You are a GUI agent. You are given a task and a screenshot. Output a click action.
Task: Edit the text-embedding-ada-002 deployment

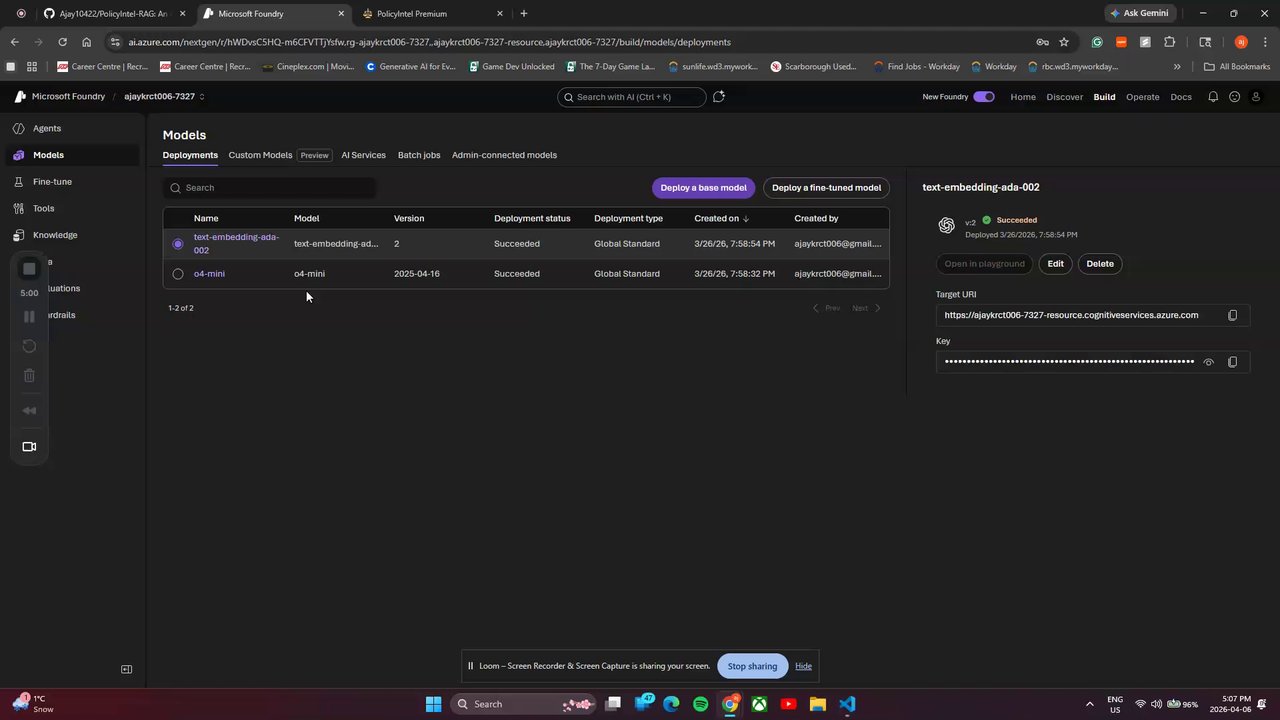(1055, 264)
